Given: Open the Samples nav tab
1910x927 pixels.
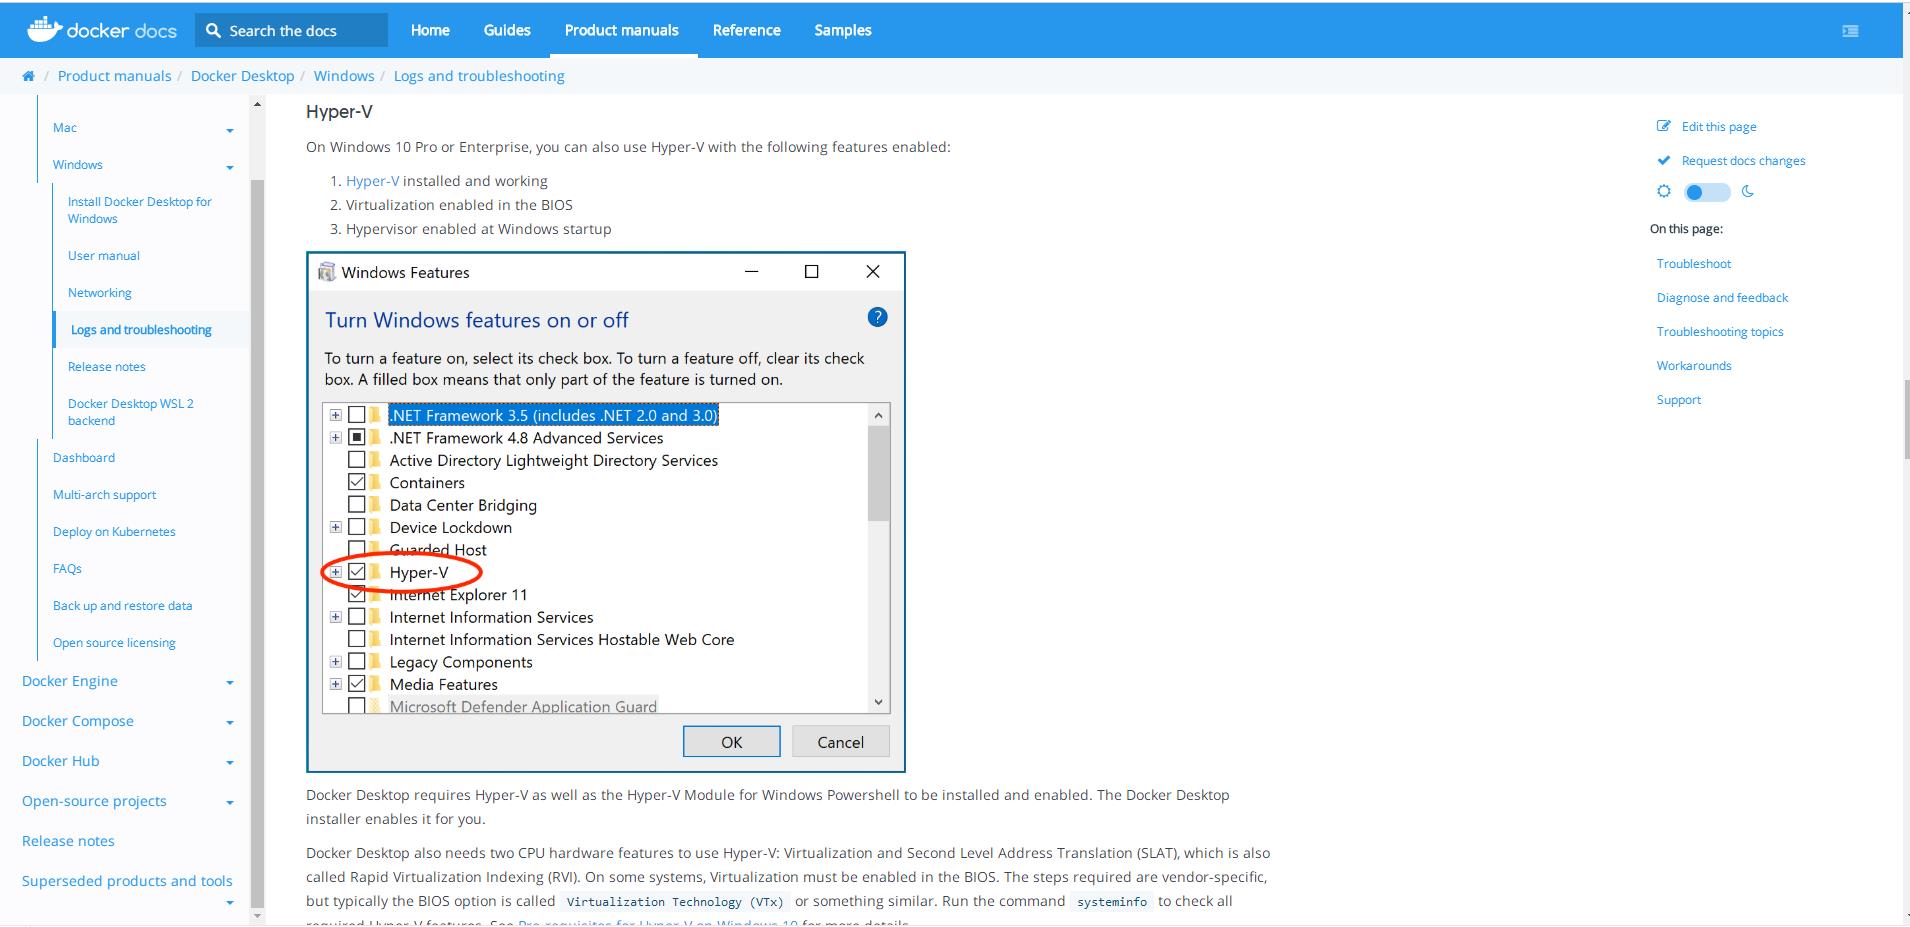Looking at the screenshot, I should 843,30.
